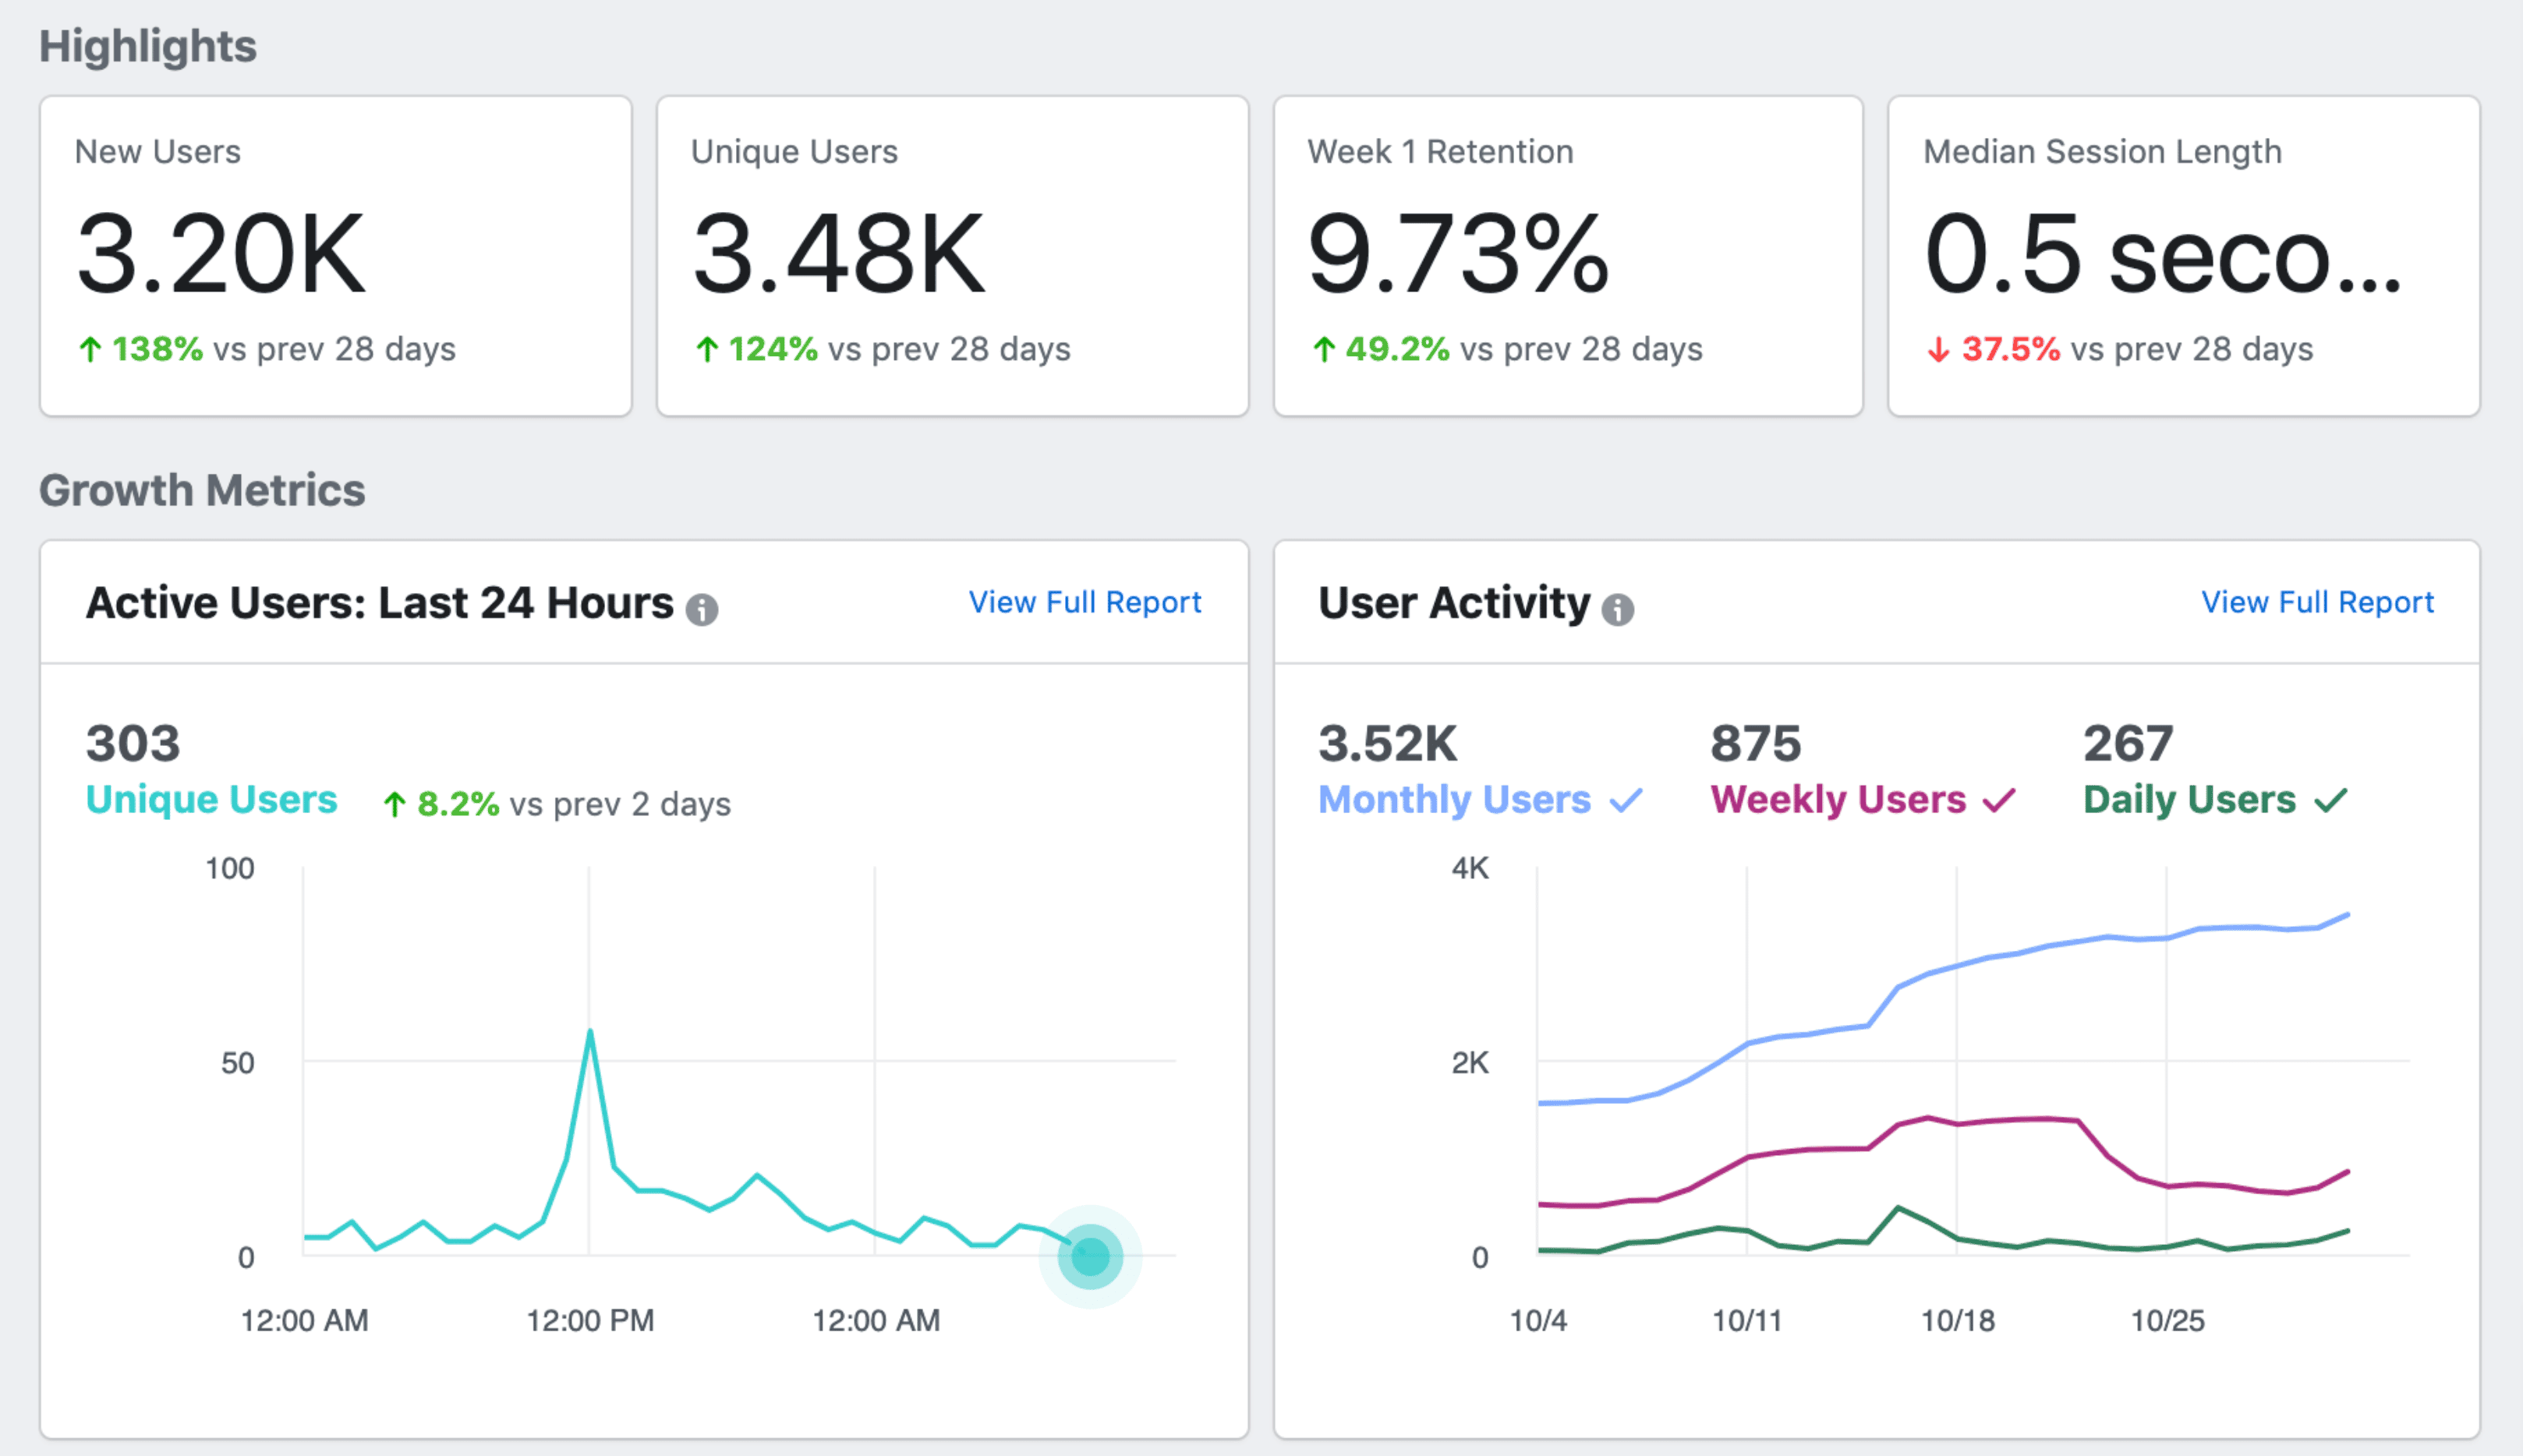Click info icon next to Active Users title

point(702,609)
